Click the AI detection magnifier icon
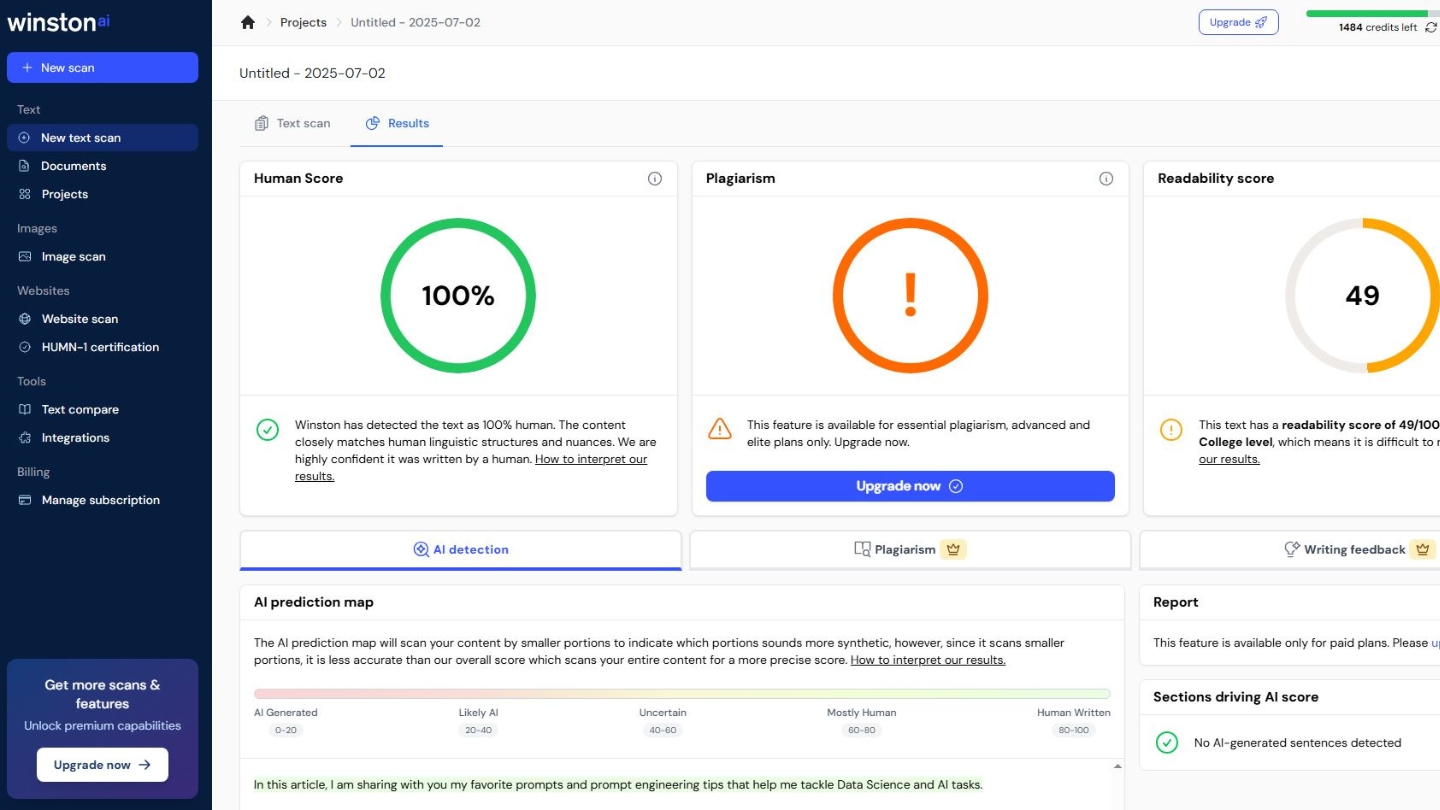This screenshot has height=810, width=1440. click(x=421, y=549)
